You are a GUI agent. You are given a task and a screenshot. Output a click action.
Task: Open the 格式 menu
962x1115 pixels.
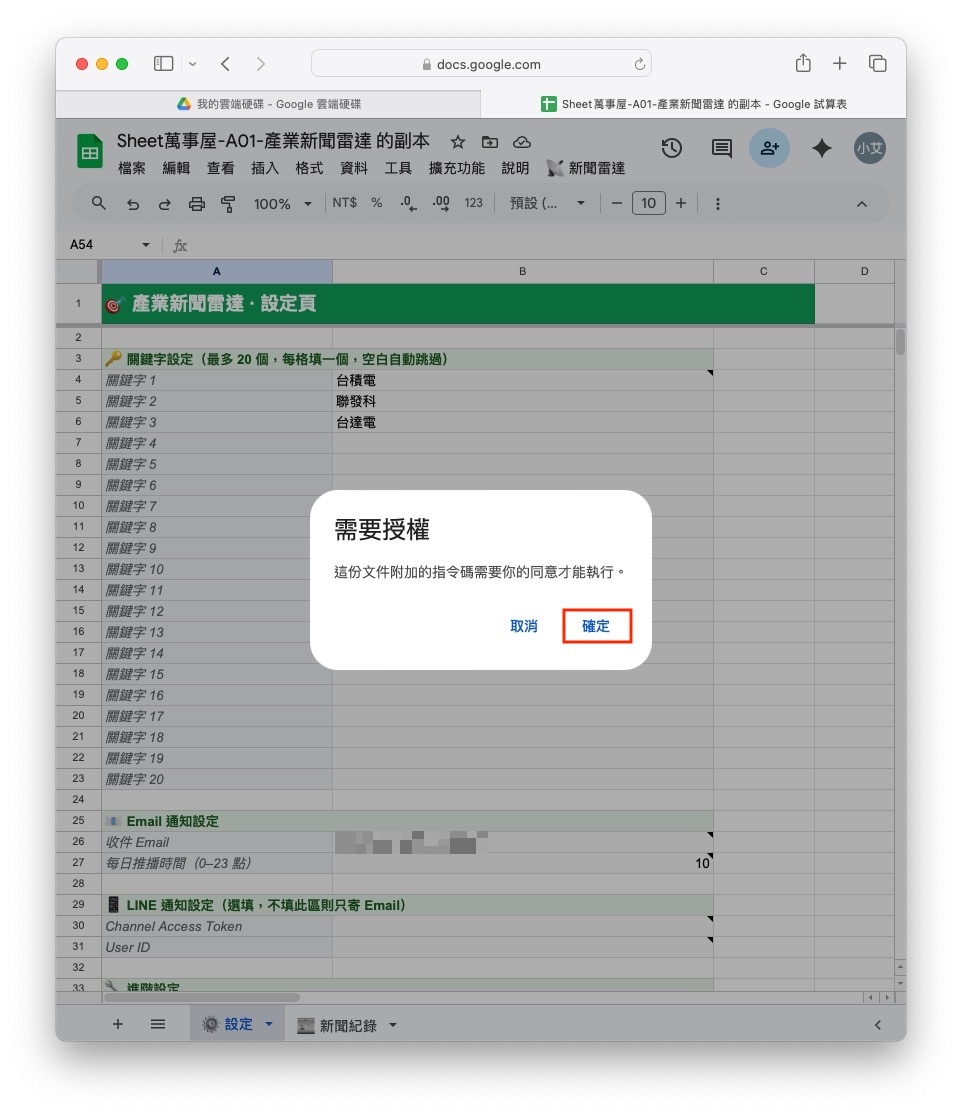coord(309,169)
